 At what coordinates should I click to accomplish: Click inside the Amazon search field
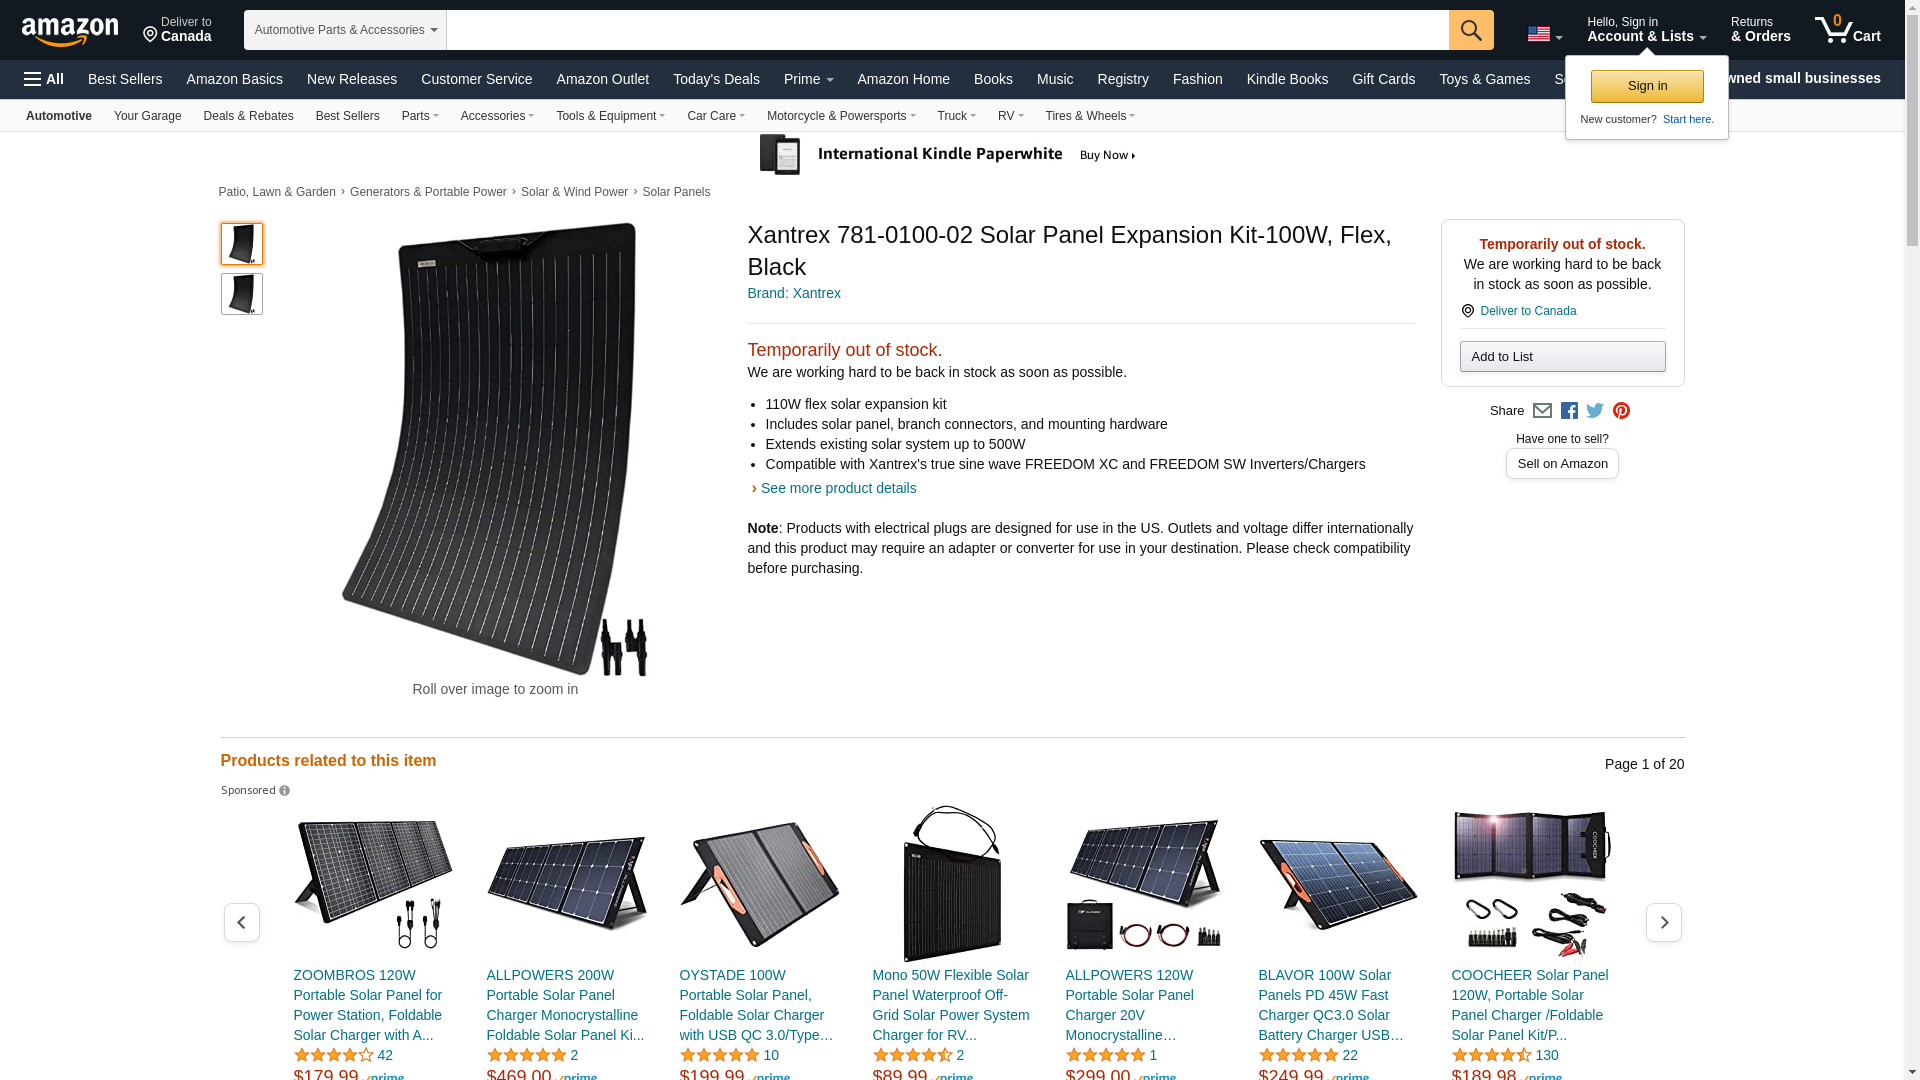[x=947, y=30]
